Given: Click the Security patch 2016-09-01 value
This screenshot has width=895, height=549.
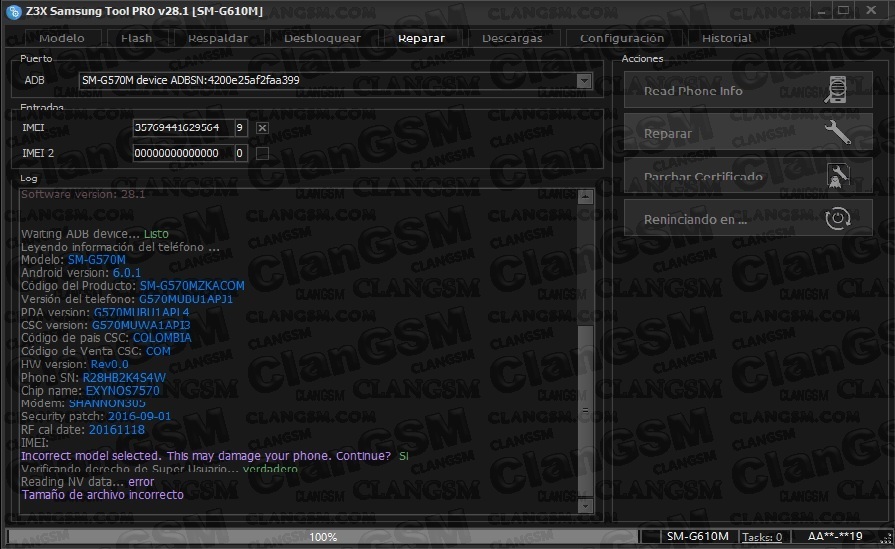Looking at the screenshot, I should pyautogui.click(x=139, y=417).
